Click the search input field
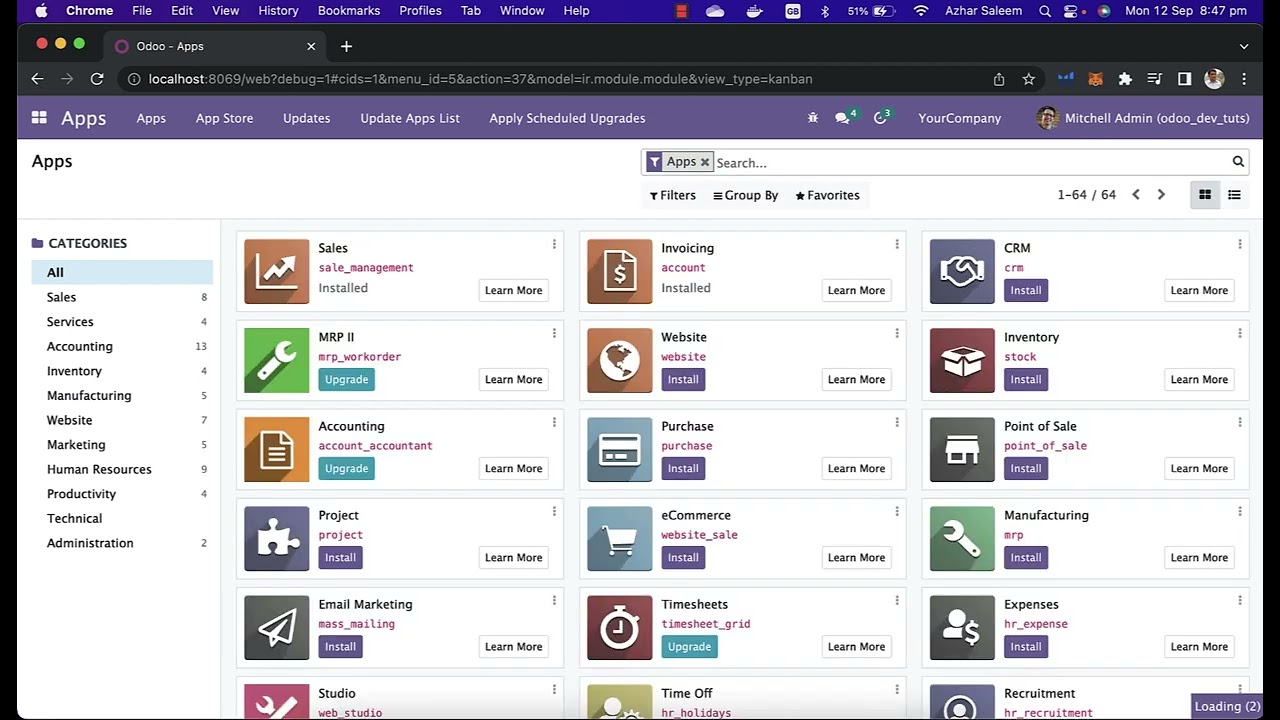Screen dimensions: 1280x720 (970, 162)
